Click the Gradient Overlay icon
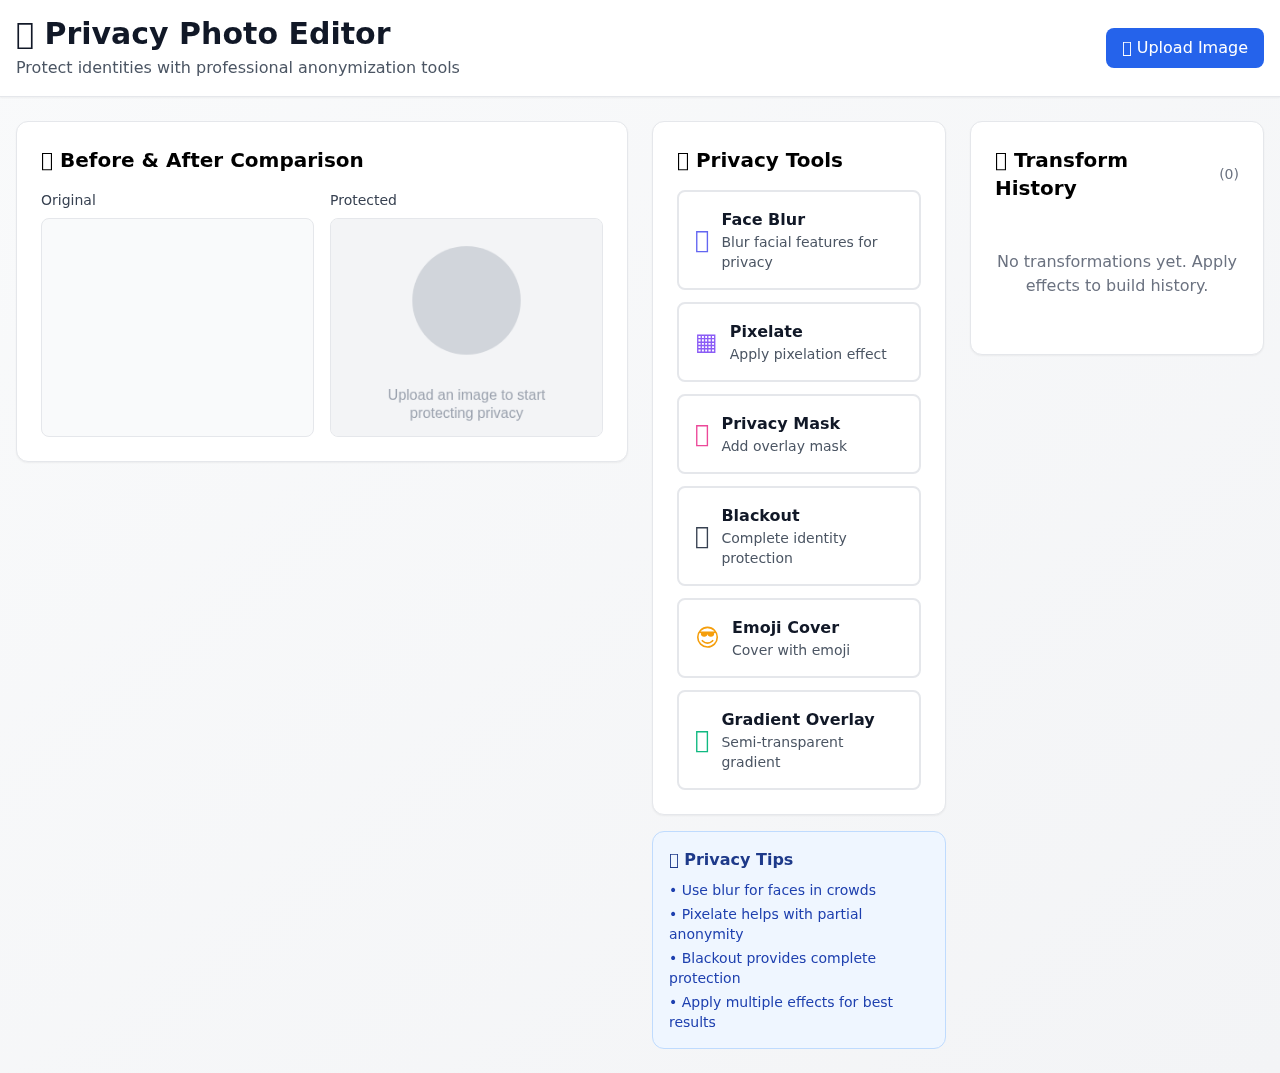Image resolution: width=1280 pixels, height=1073 pixels. [704, 740]
